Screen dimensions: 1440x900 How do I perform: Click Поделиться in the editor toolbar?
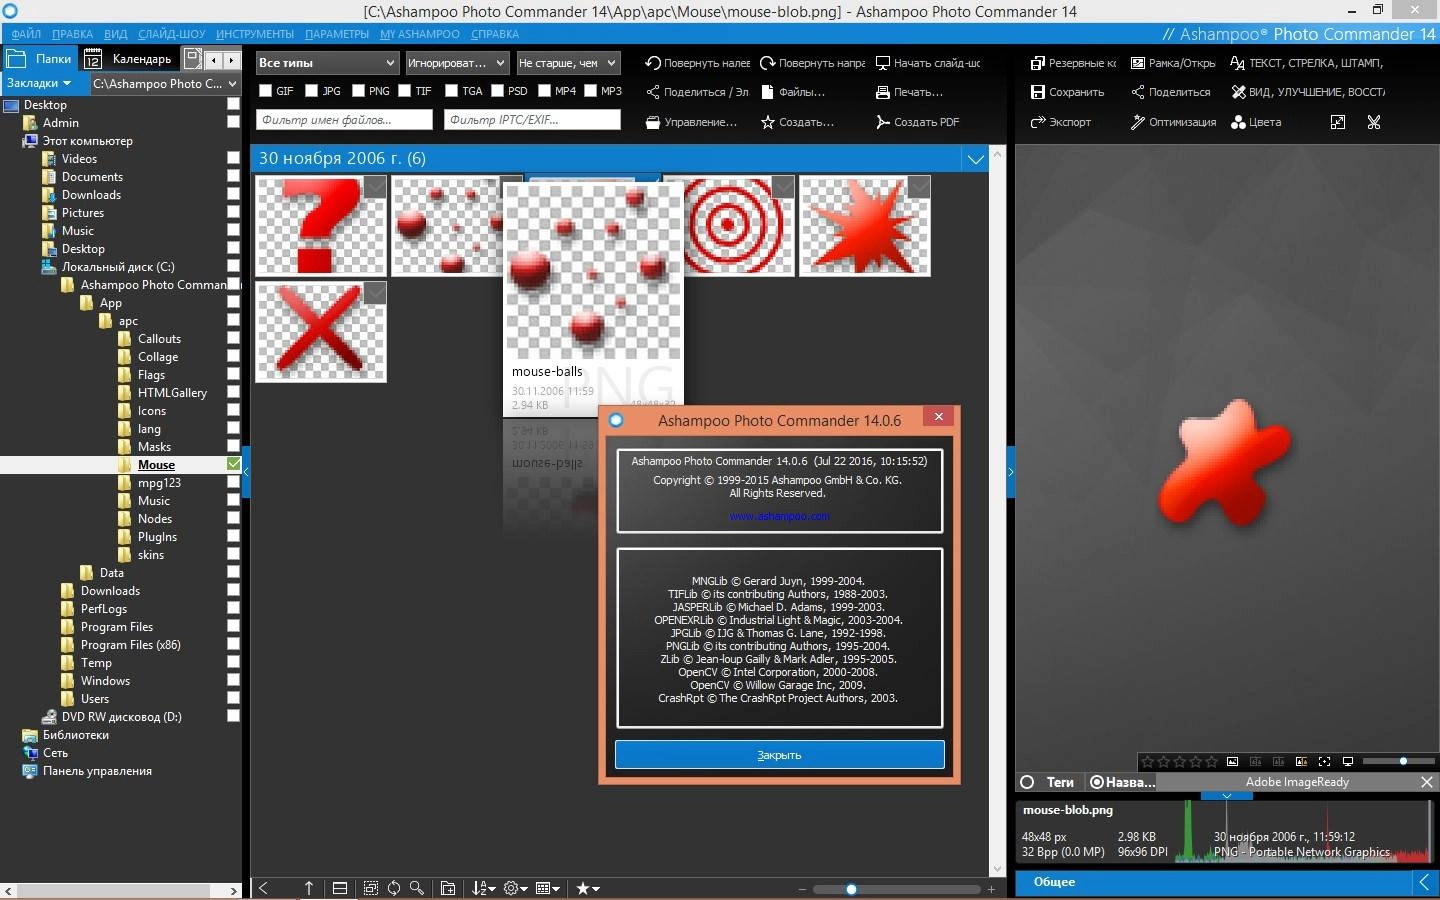1170,92
